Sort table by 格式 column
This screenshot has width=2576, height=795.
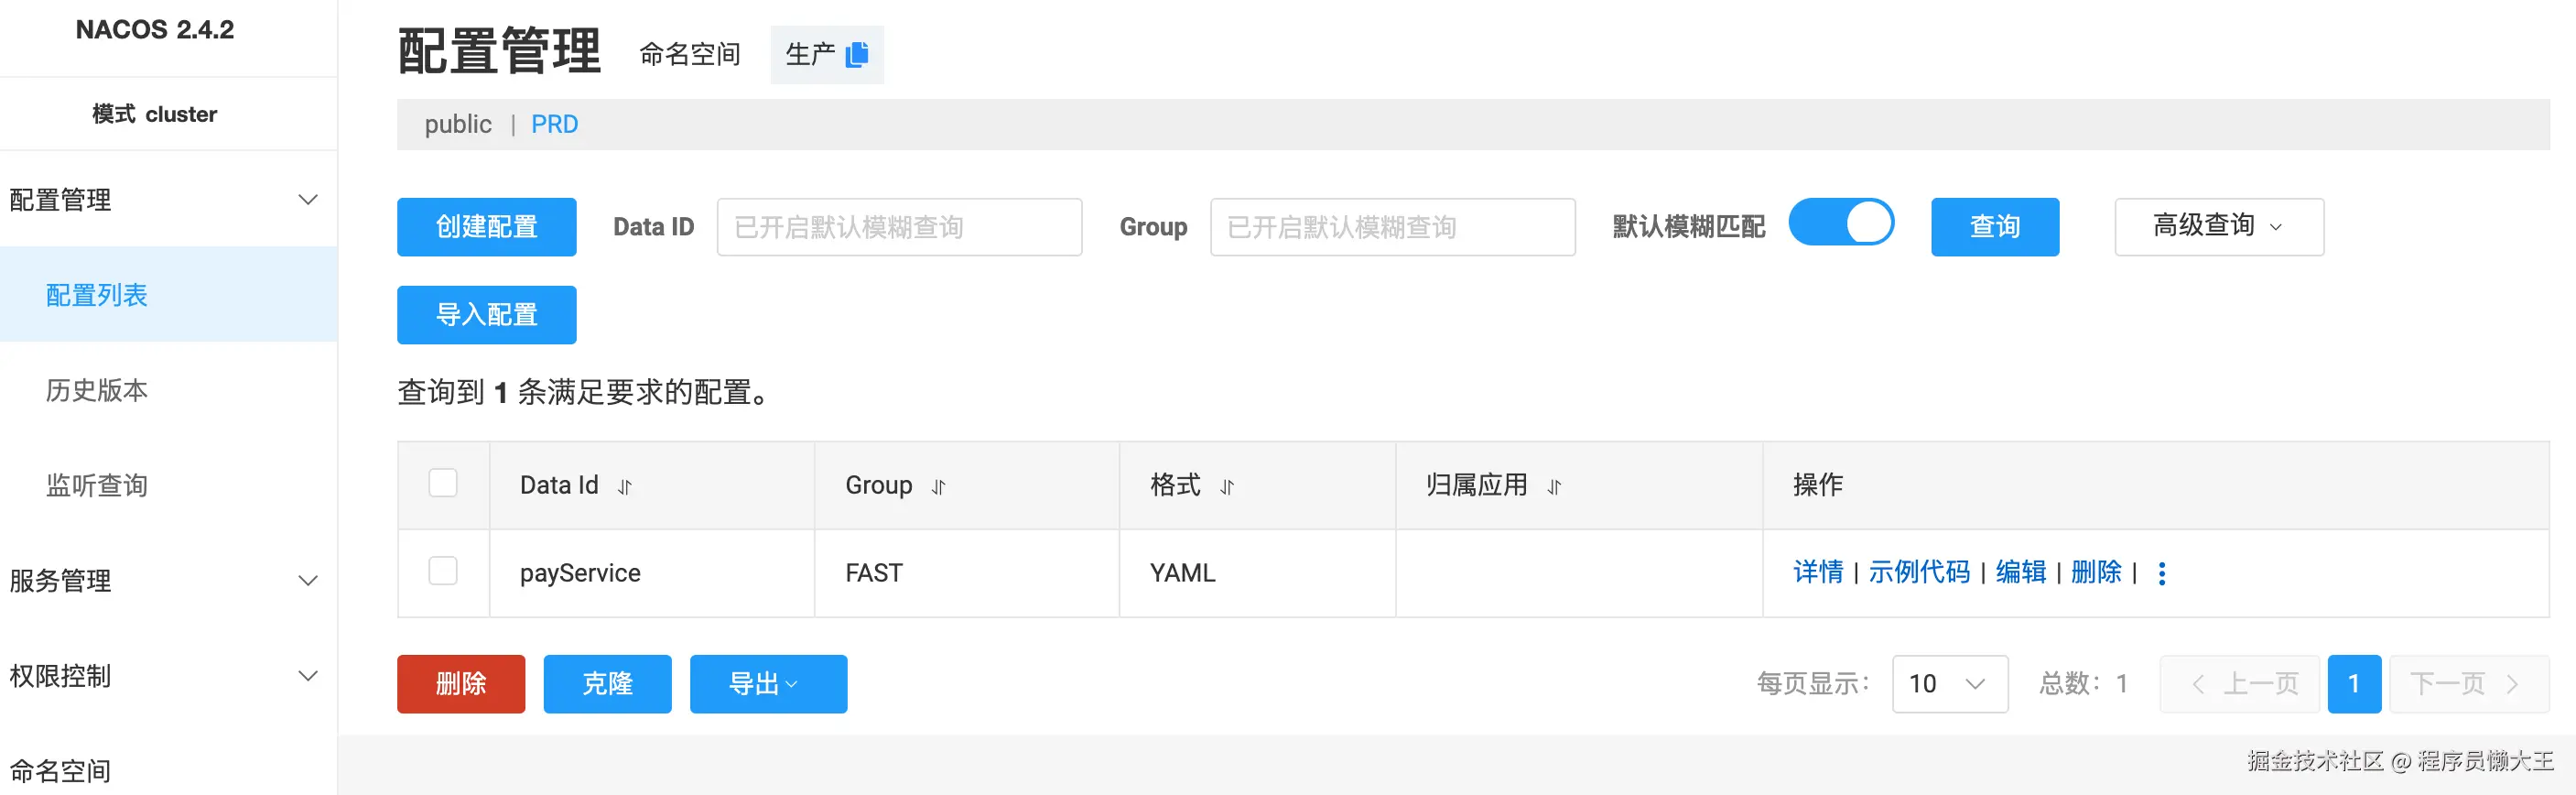click(1227, 487)
